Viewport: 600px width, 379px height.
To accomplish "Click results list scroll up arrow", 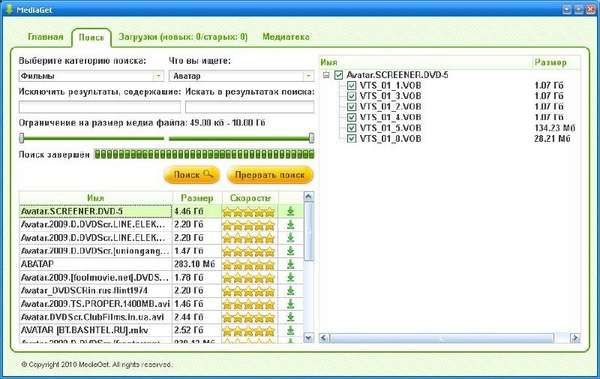I will [x=308, y=197].
